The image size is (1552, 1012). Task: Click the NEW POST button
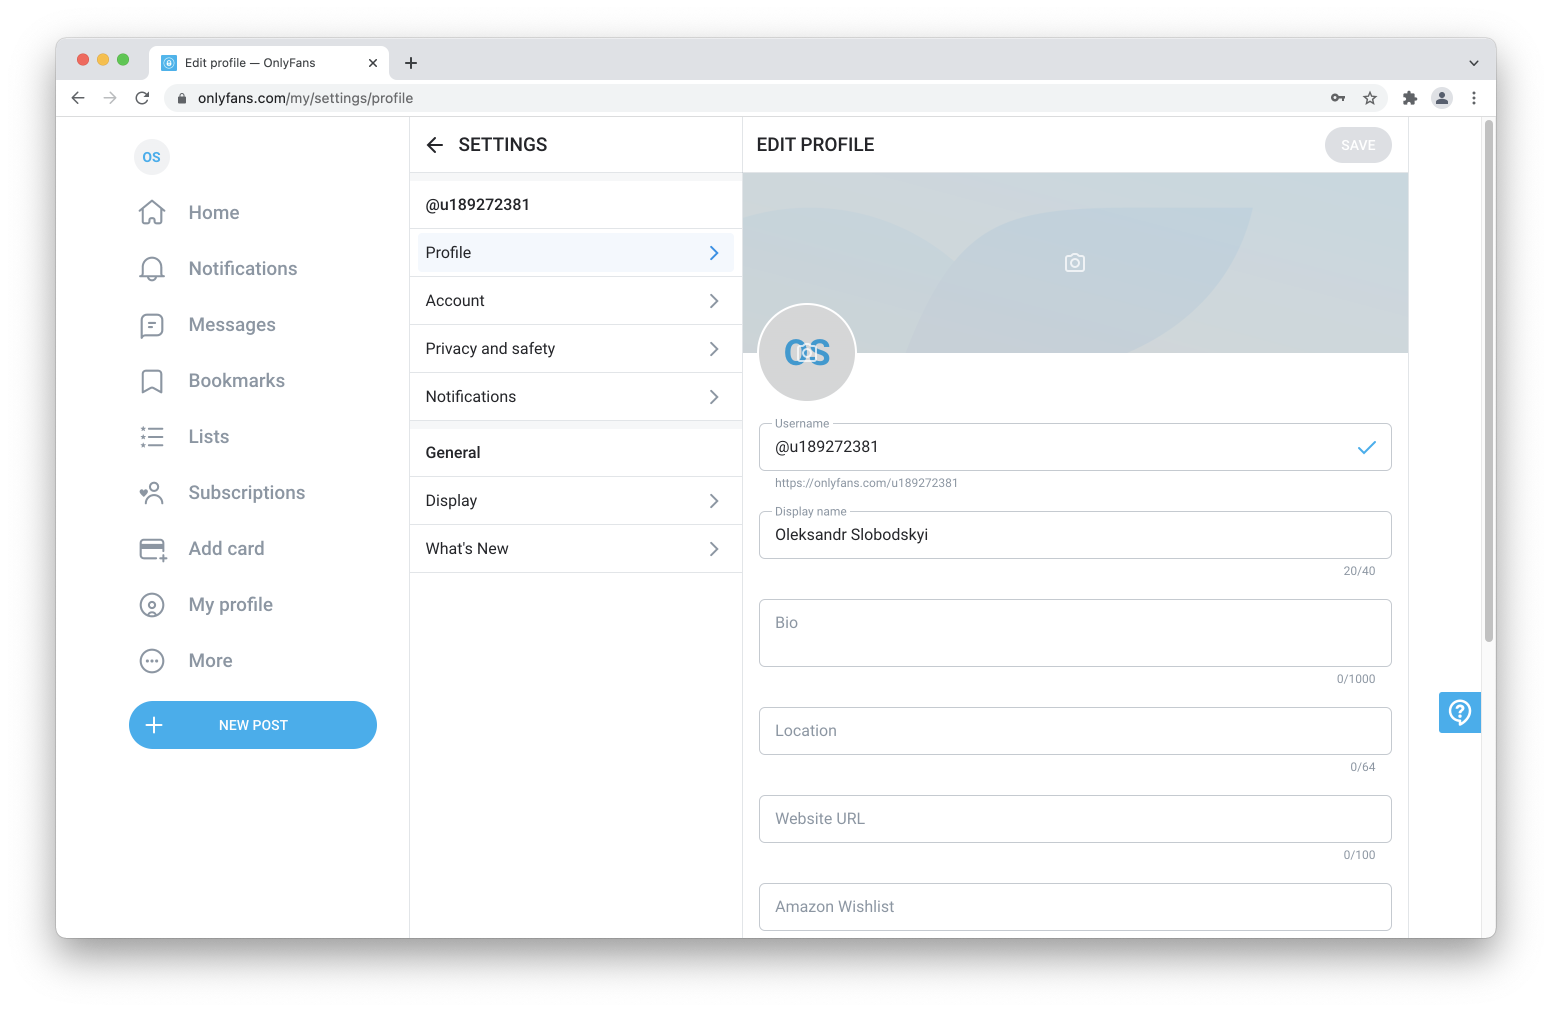(253, 725)
